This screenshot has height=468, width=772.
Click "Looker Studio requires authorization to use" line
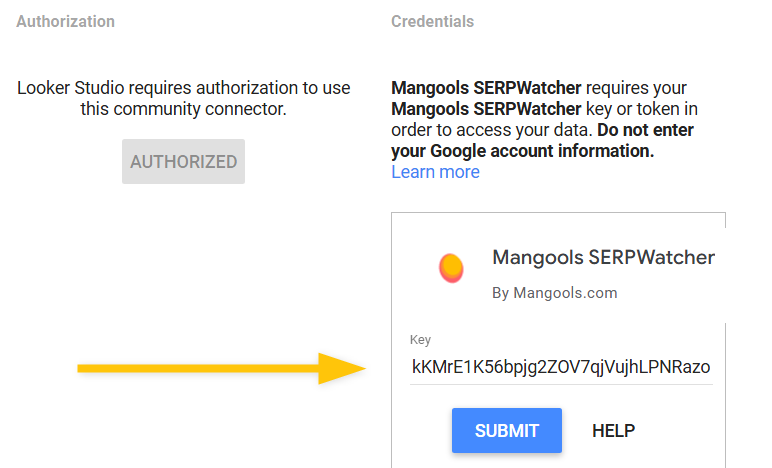click(x=183, y=88)
